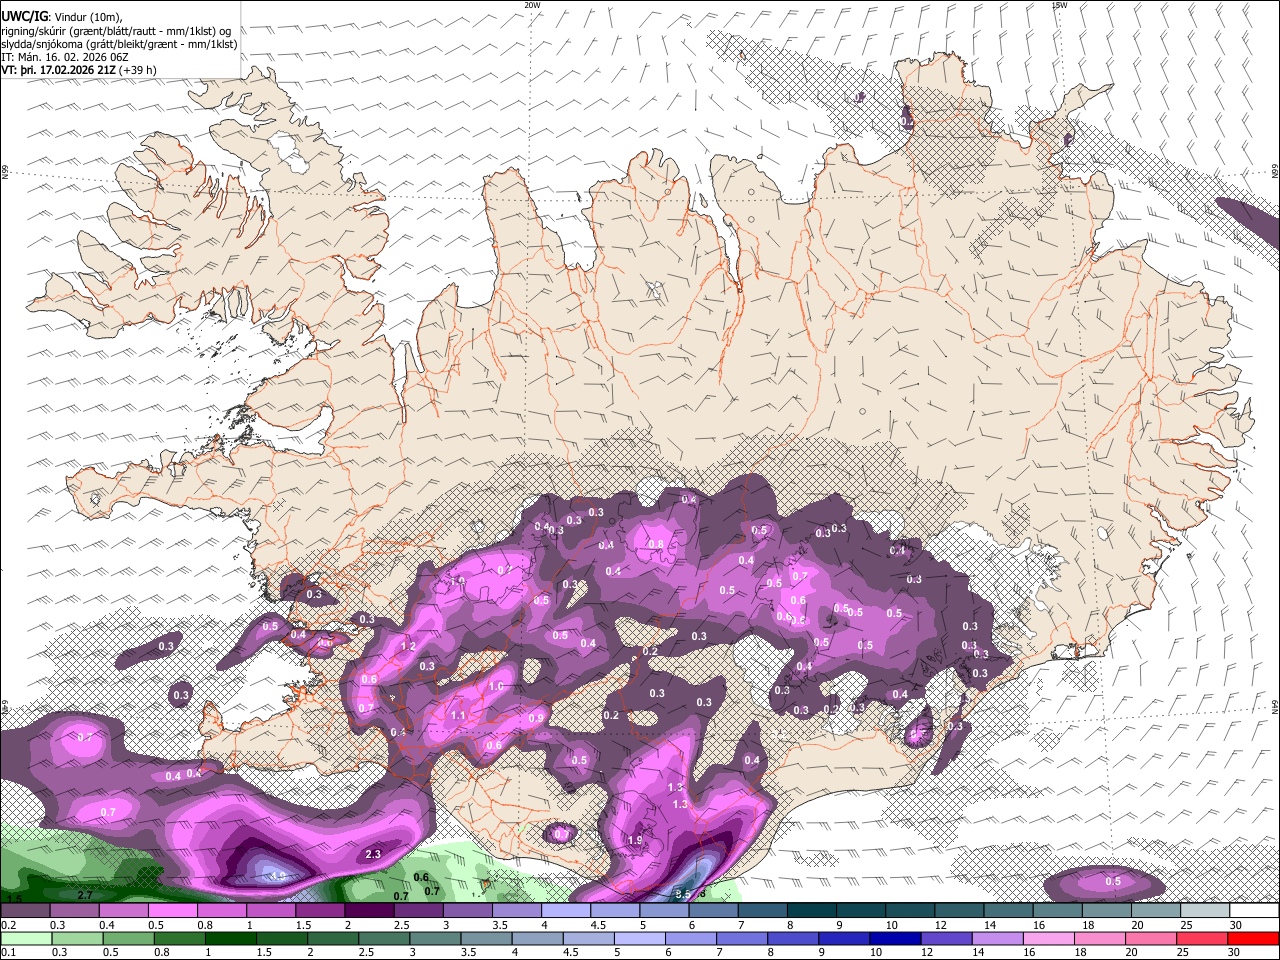Click the '4.5' label on the upper legend scale
This screenshot has height=960, width=1280.
pyautogui.click(x=598, y=925)
